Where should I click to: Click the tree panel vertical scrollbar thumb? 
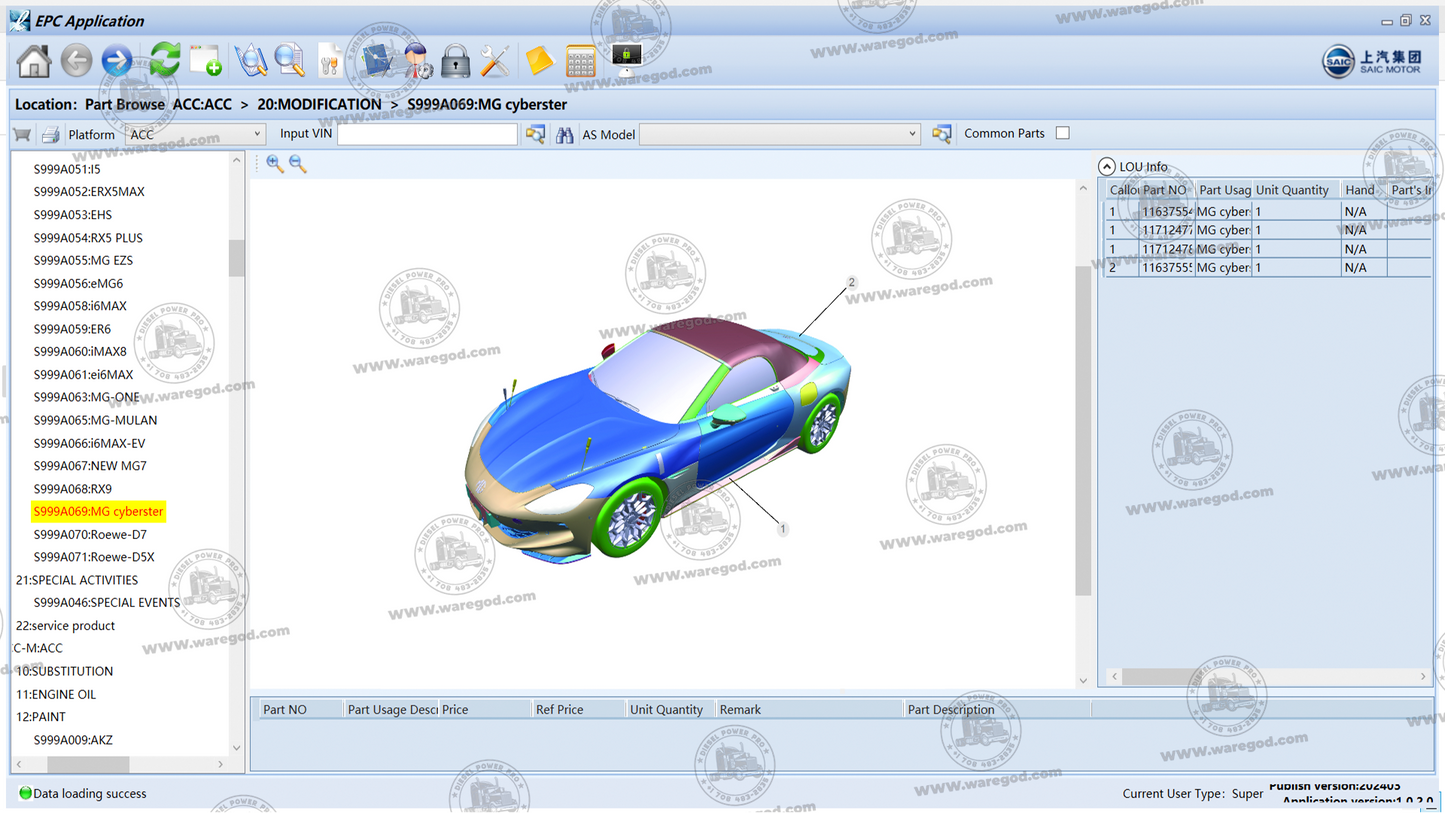[236, 258]
